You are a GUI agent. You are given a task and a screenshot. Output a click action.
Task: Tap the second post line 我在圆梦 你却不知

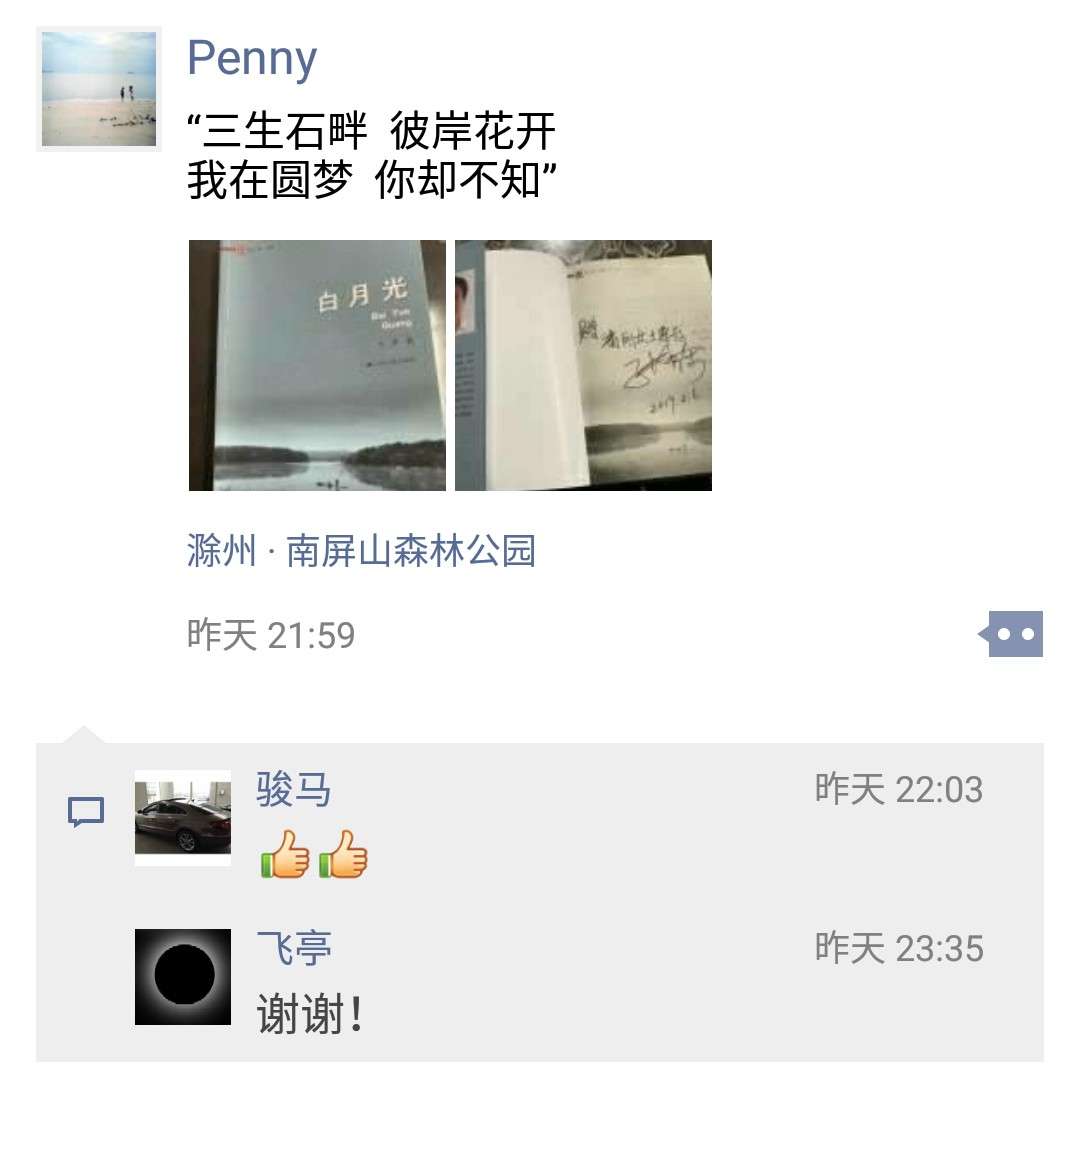372,180
